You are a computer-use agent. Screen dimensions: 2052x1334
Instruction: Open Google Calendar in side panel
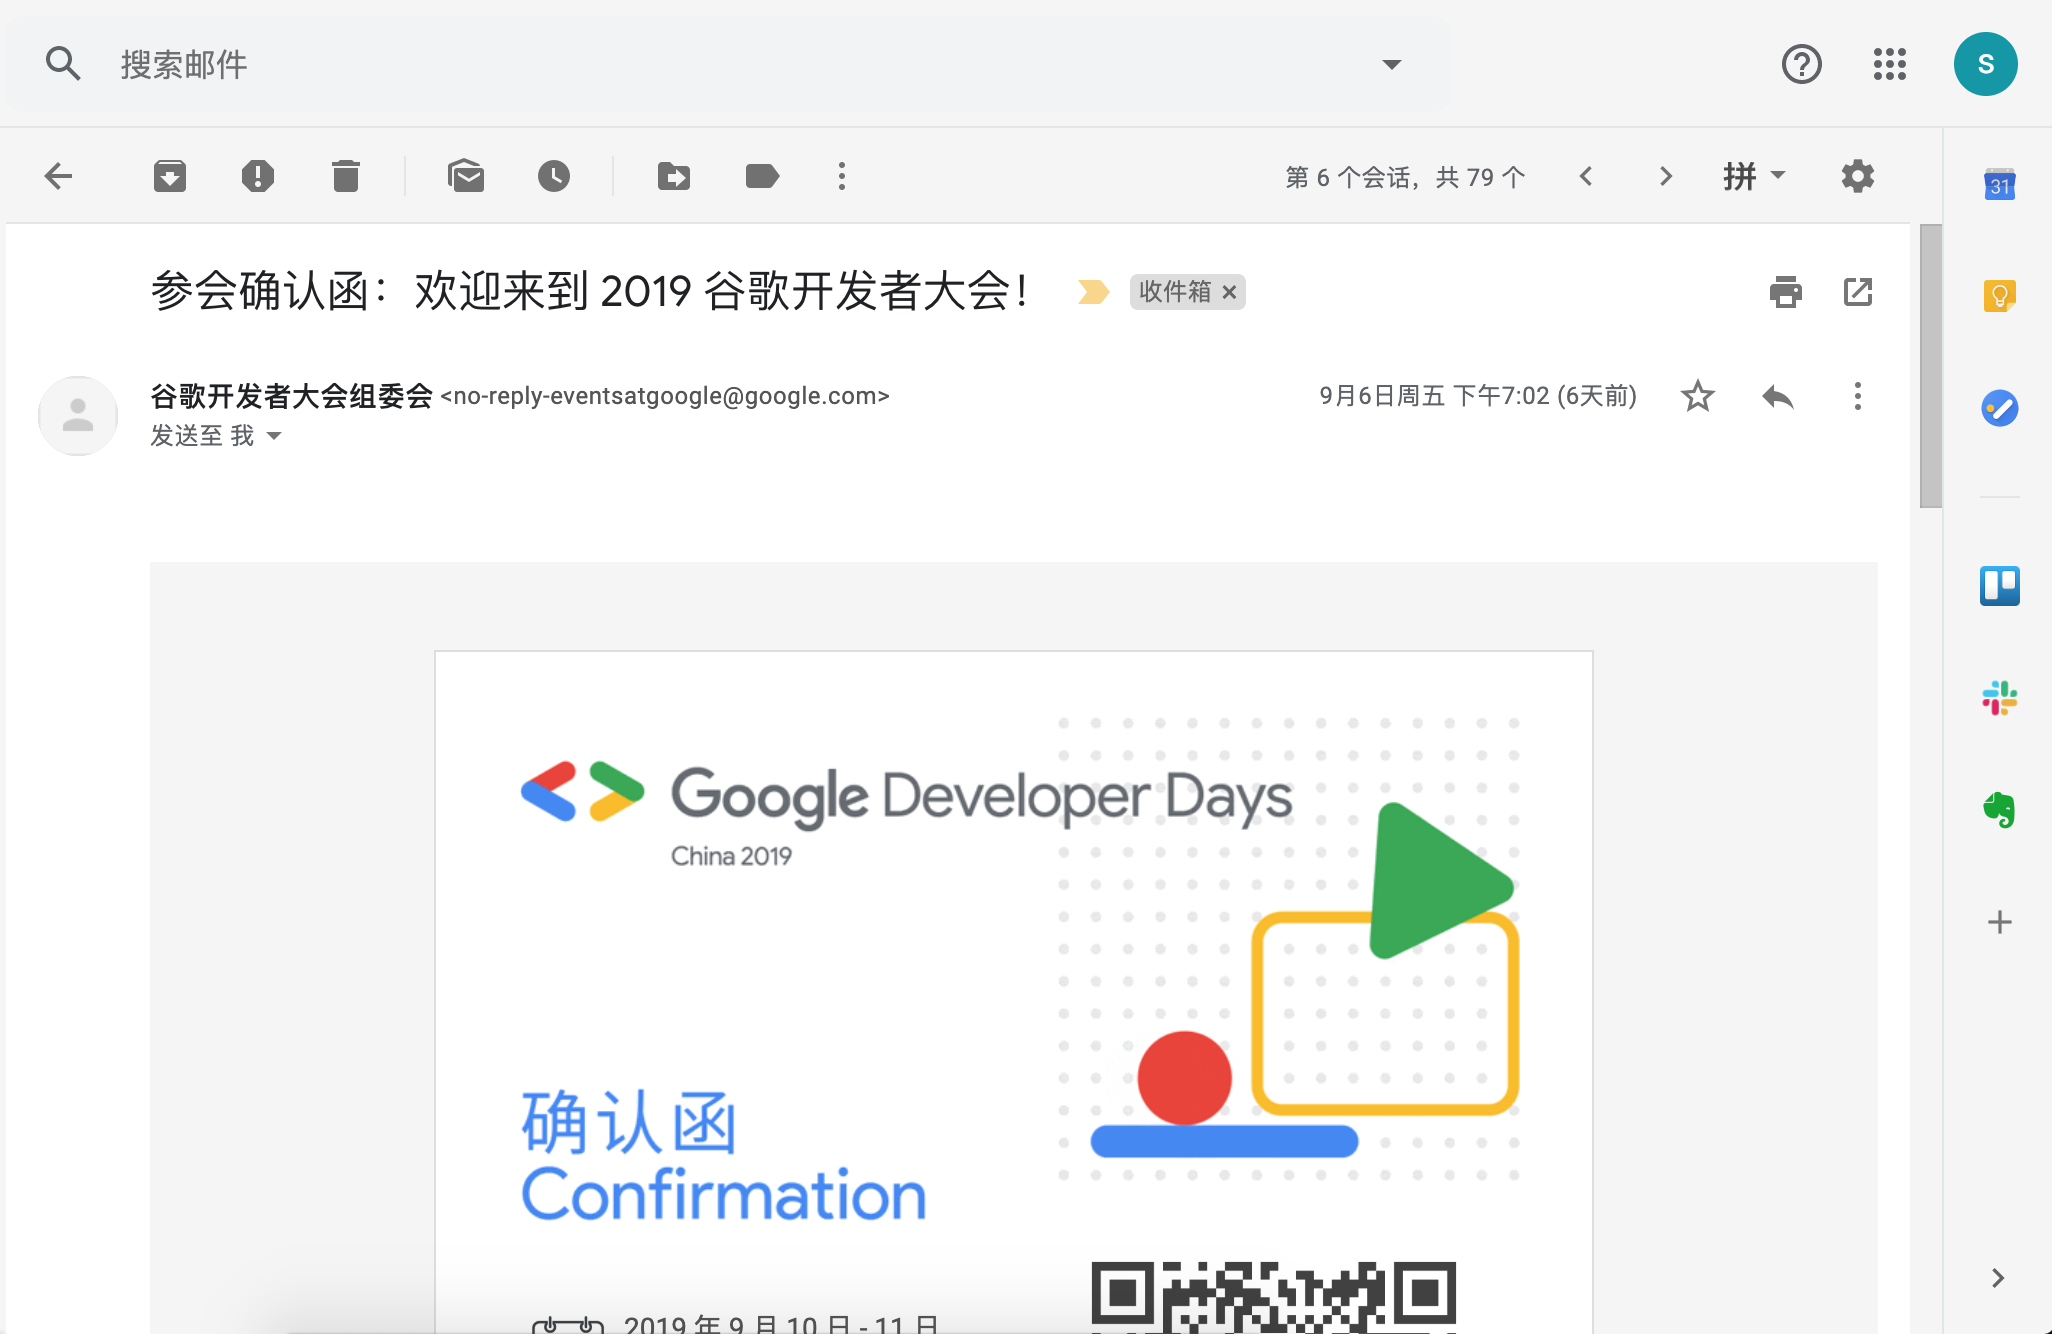point(1999,185)
